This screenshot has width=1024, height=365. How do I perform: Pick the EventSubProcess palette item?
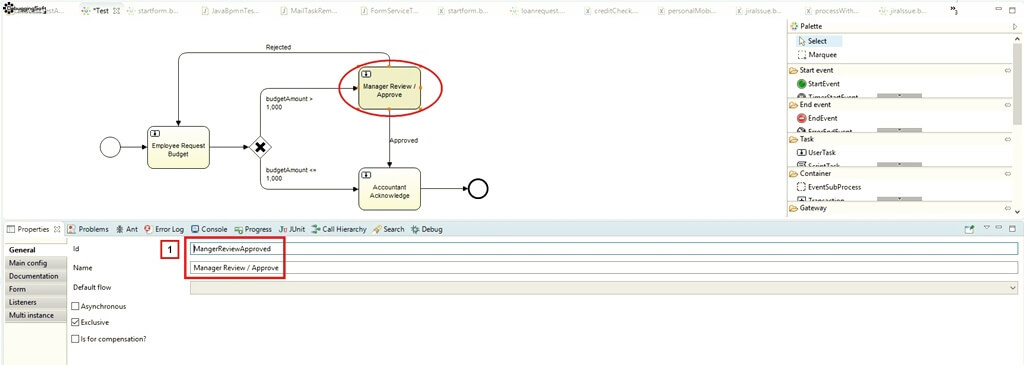[829, 187]
